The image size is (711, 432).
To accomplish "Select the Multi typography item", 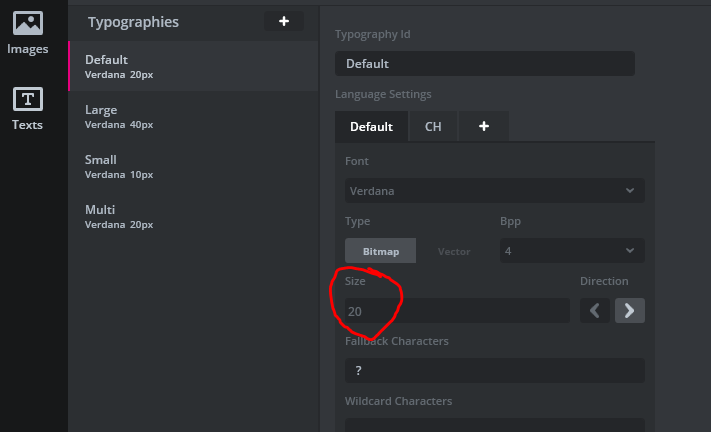I will click(190, 216).
